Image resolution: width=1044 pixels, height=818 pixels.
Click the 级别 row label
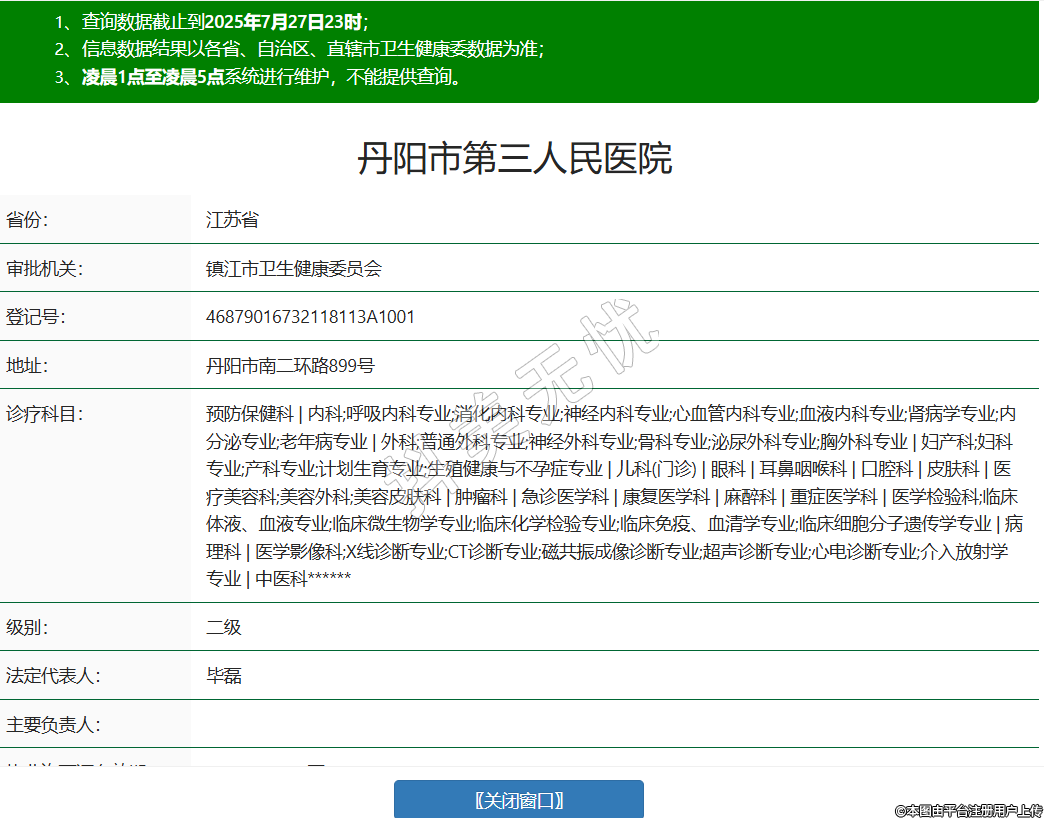coord(27,628)
